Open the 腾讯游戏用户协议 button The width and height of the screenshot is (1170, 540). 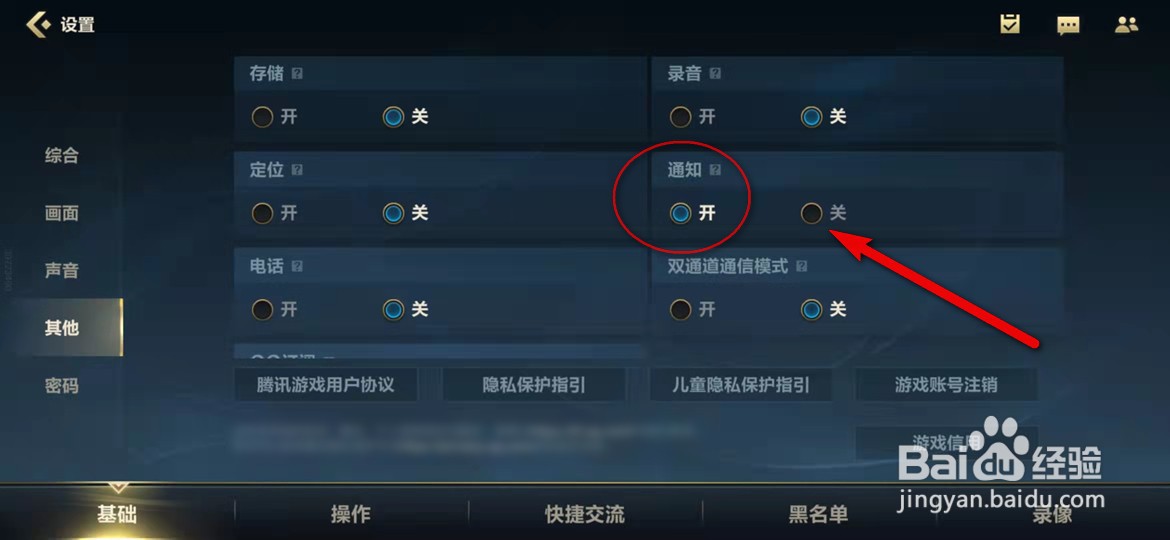[x=326, y=385]
